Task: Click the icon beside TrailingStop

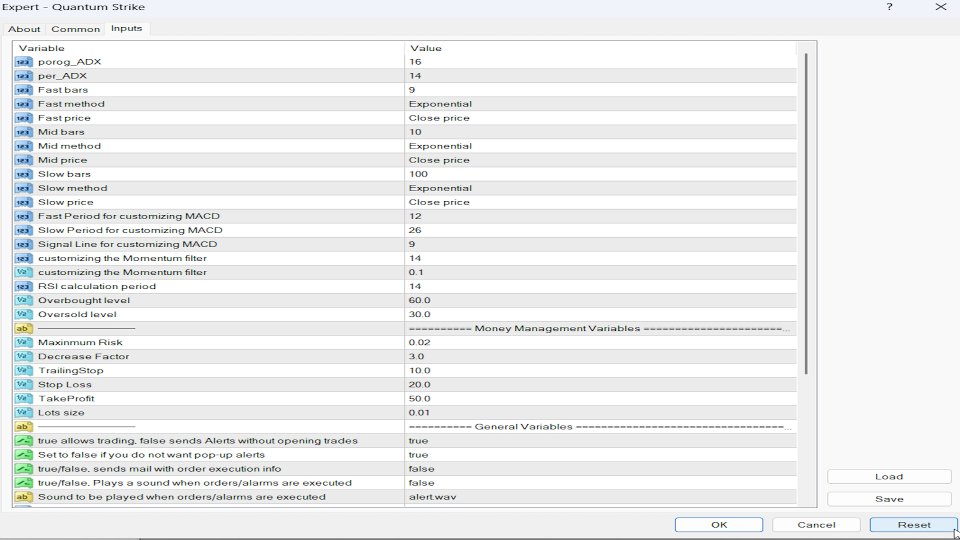Action: (x=23, y=371)
